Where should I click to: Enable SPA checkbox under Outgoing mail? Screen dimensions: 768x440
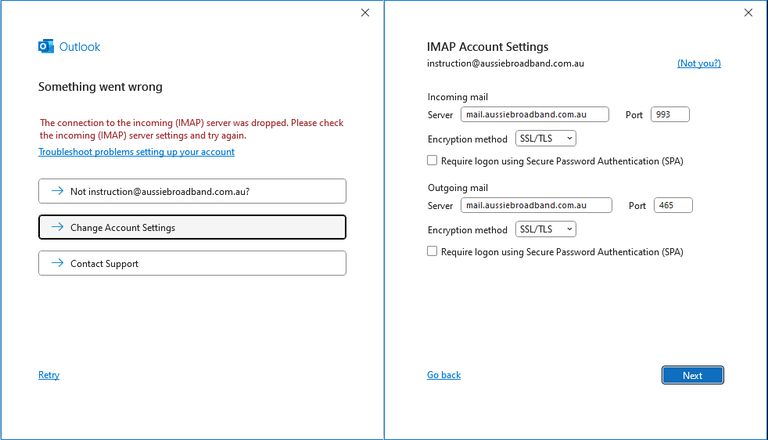pyautogui.click(x=432, y=251)
